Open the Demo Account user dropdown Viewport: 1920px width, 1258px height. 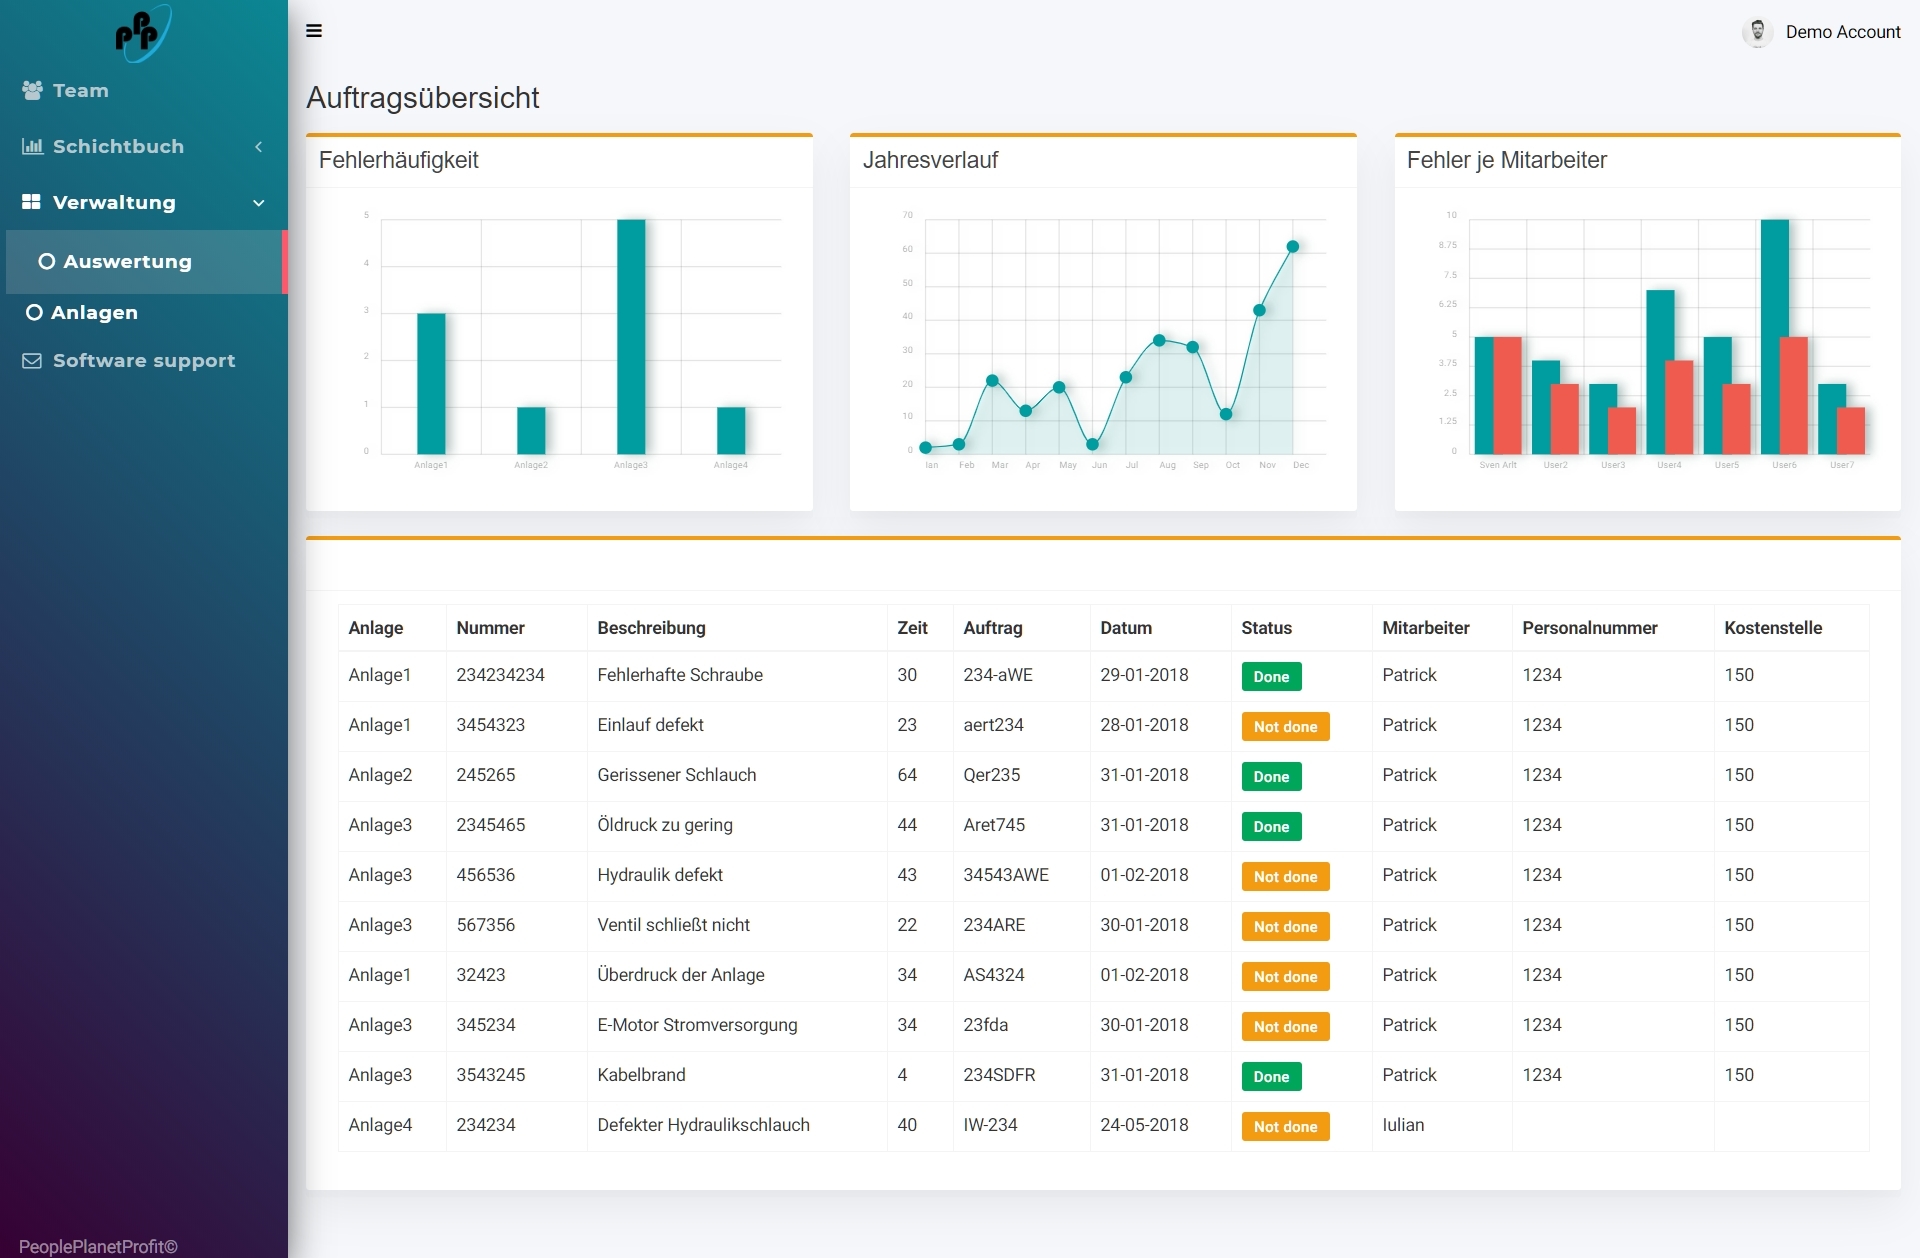click(1842, 32)
